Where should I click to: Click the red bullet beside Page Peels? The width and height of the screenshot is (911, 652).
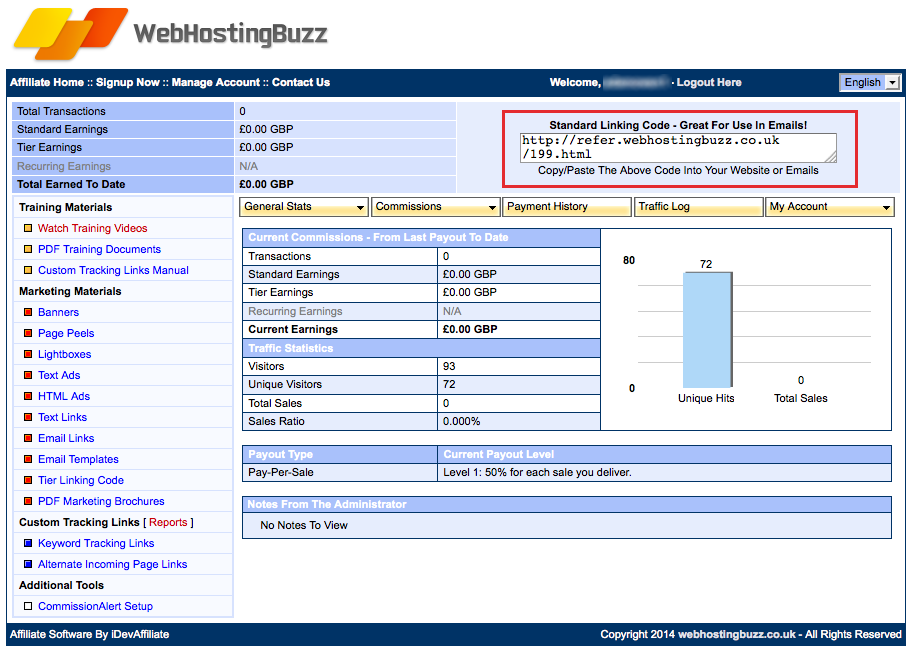(x=28, y=333)
